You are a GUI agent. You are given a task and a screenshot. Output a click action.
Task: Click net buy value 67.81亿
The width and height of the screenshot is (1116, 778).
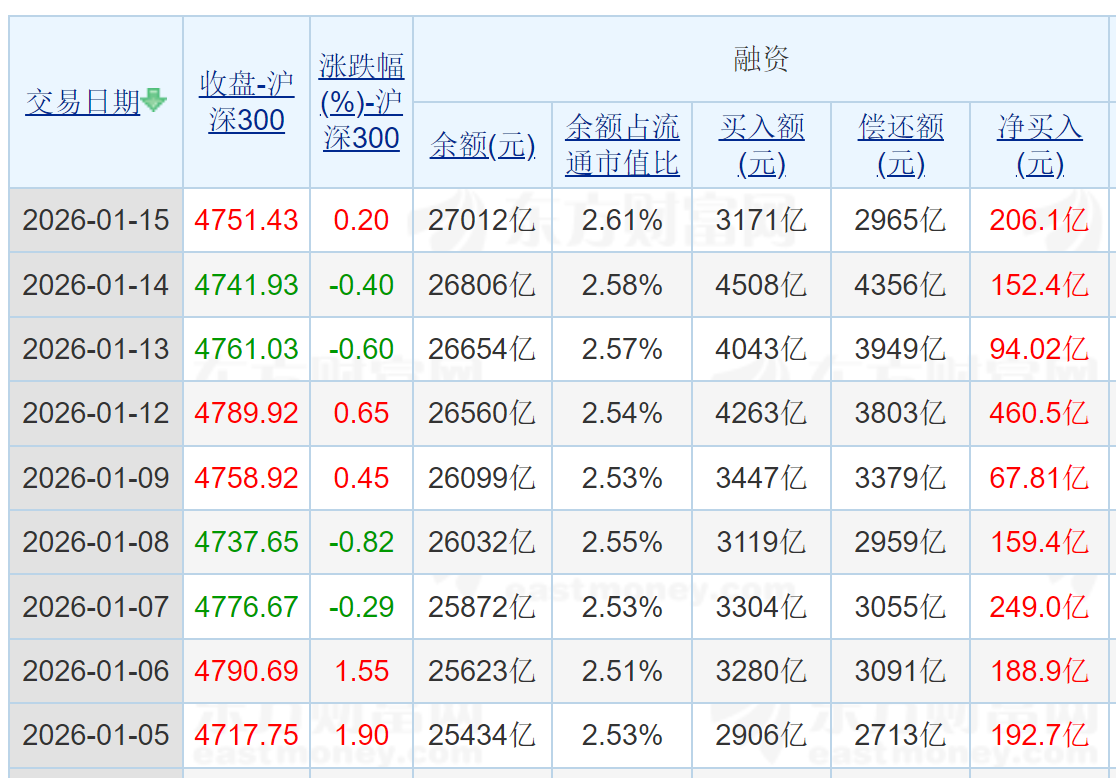pos(1039,478)
